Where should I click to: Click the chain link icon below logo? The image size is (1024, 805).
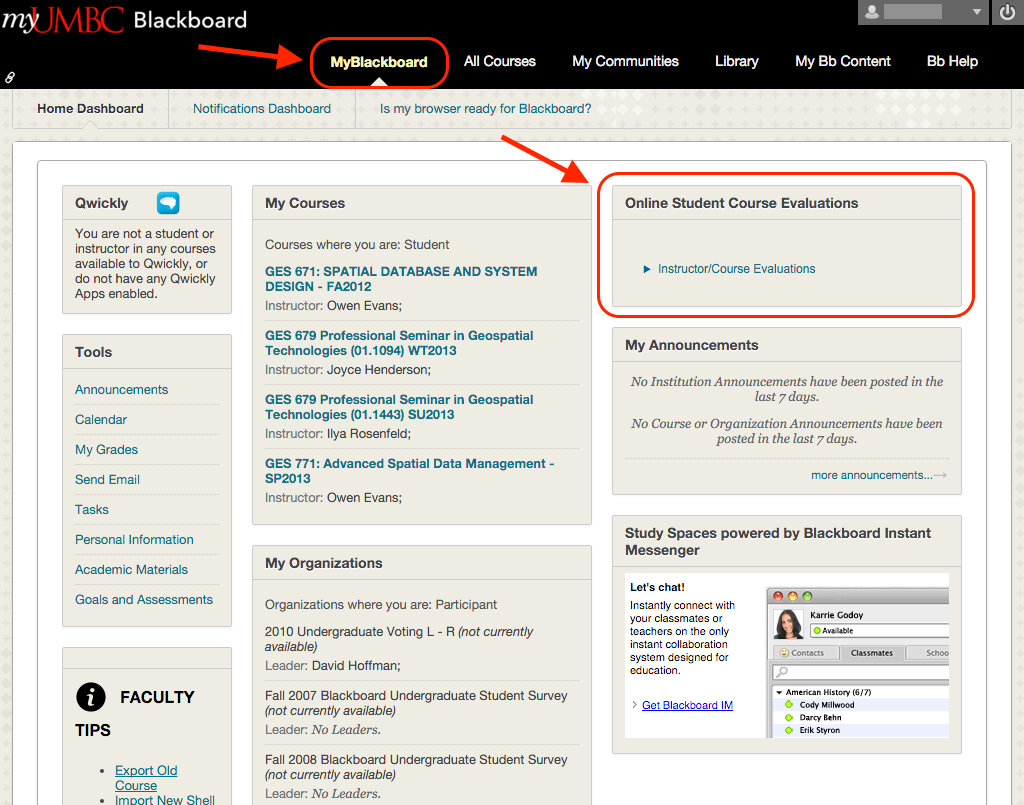[x=10, y=76]
